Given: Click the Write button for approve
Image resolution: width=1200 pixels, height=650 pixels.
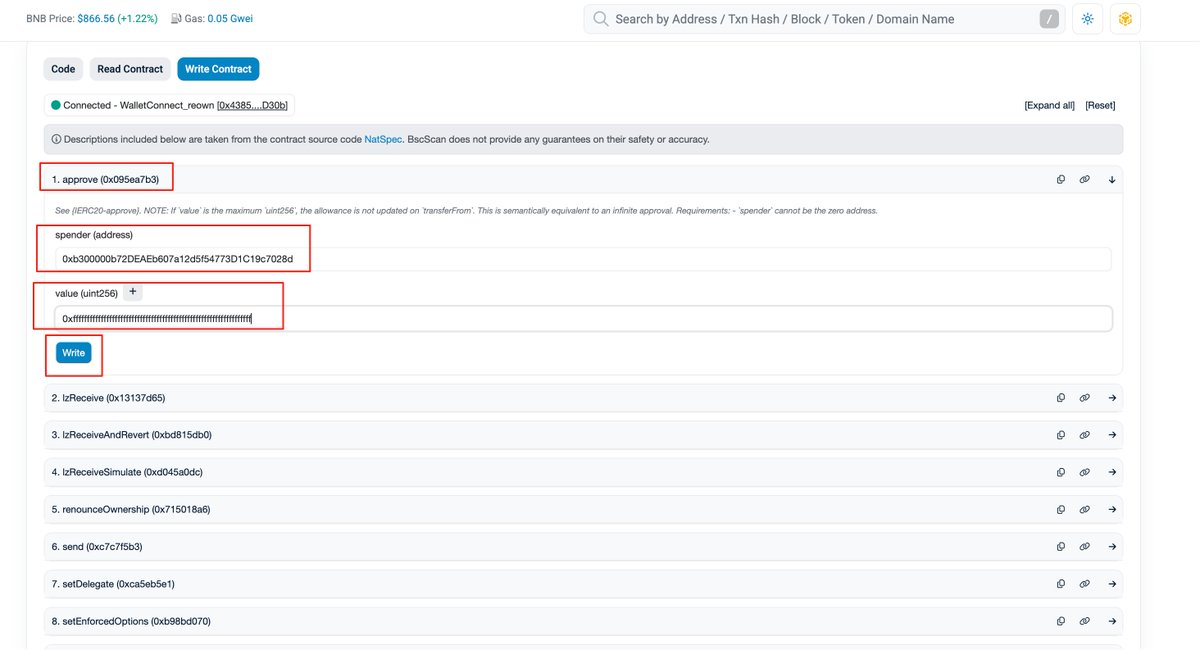Looking at the screenshot, I should pos(74,353).
